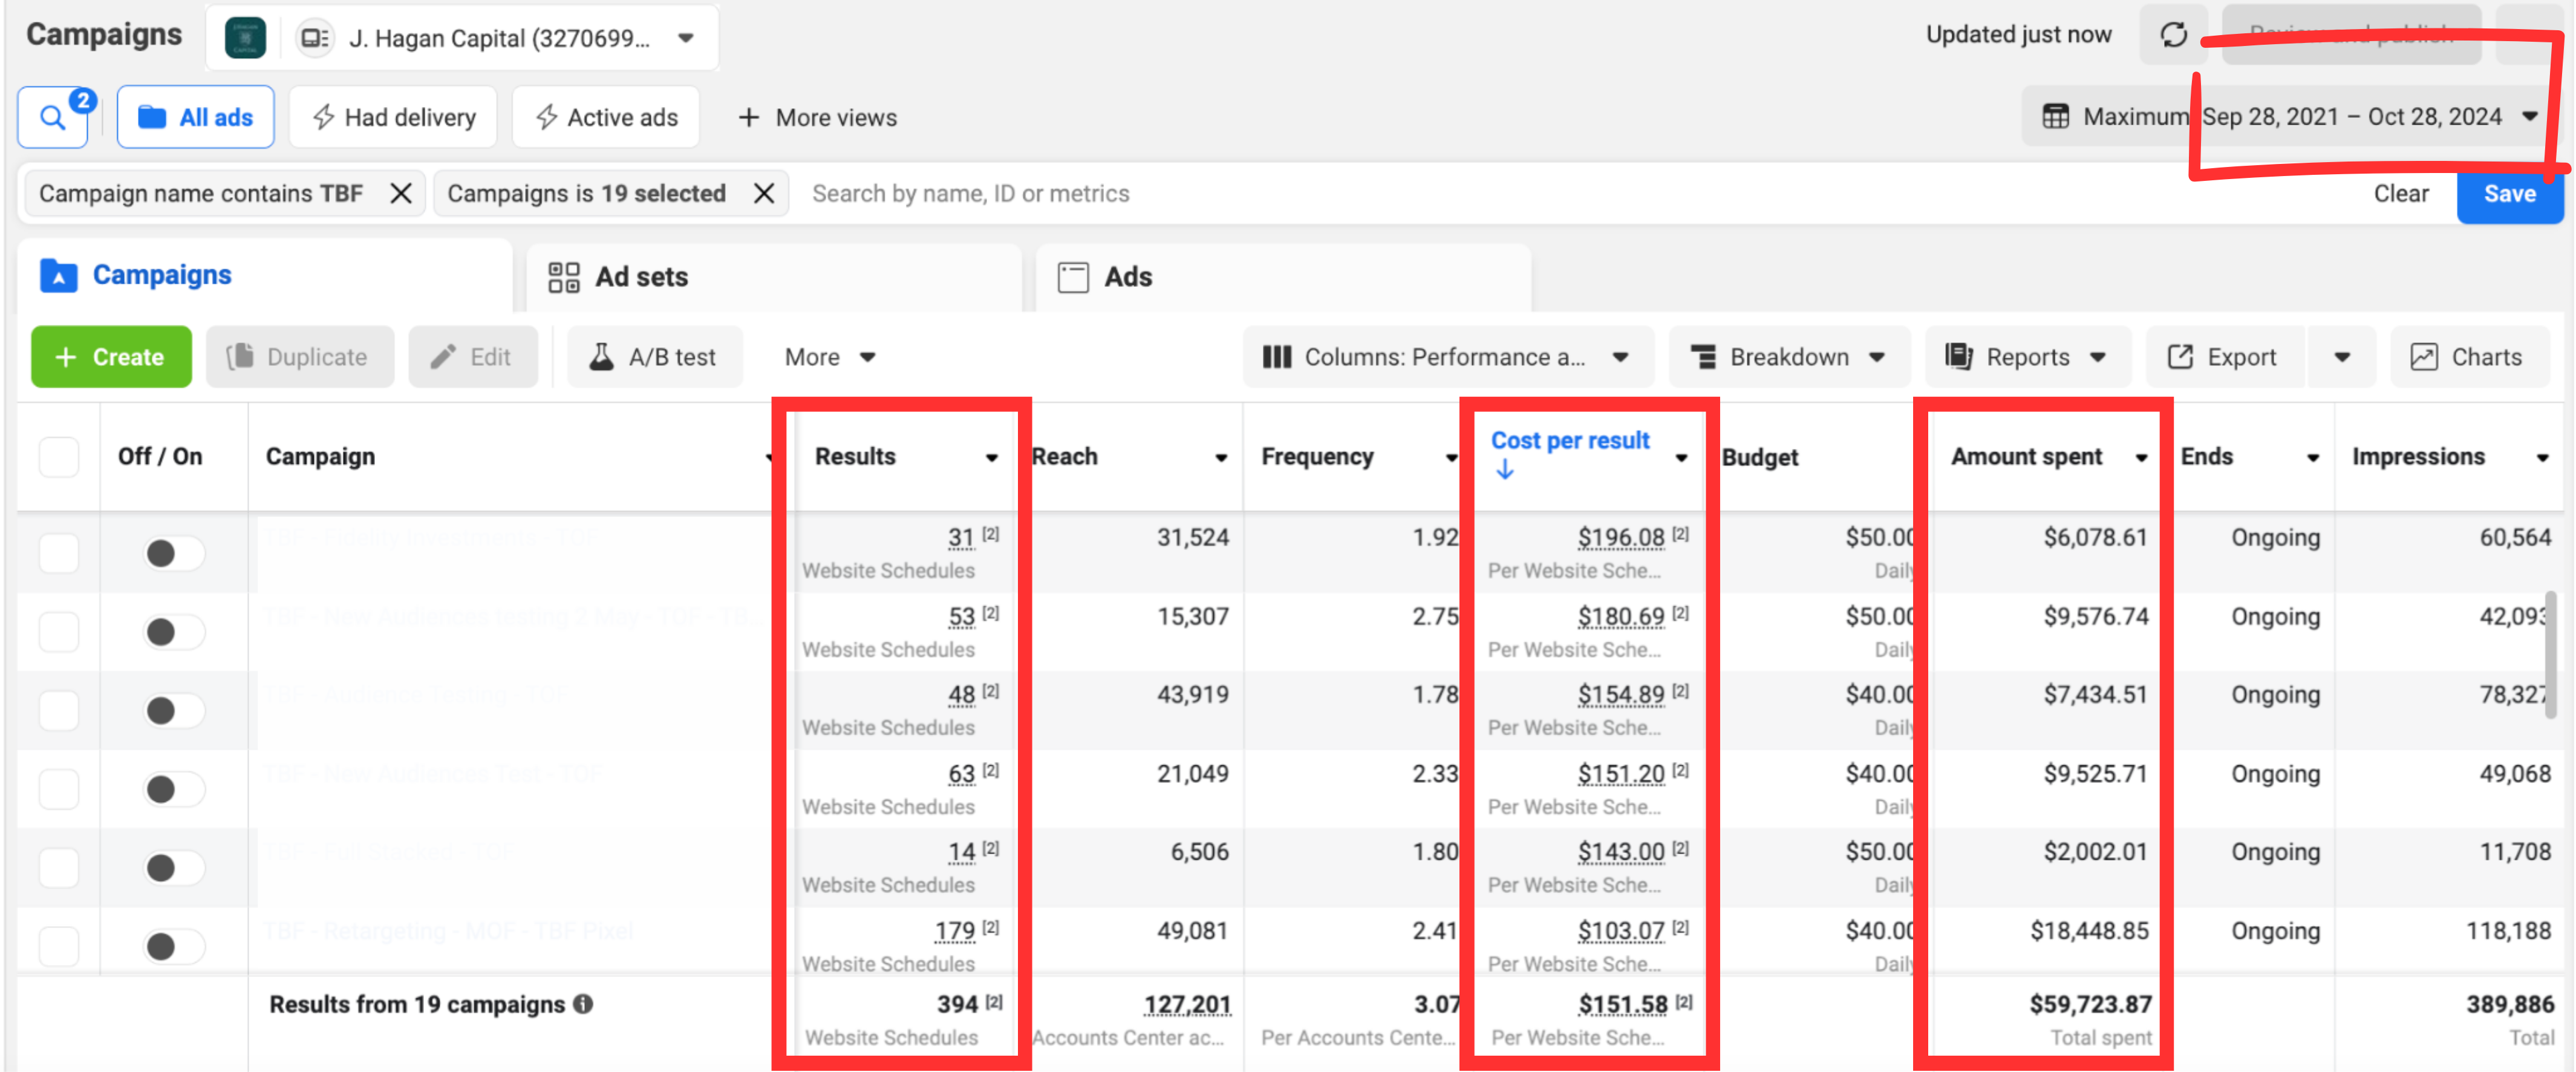This screenshot has width=2576, height=1072.
Task: Click the table's vertical scrollbar
Action: (2550, 655)
